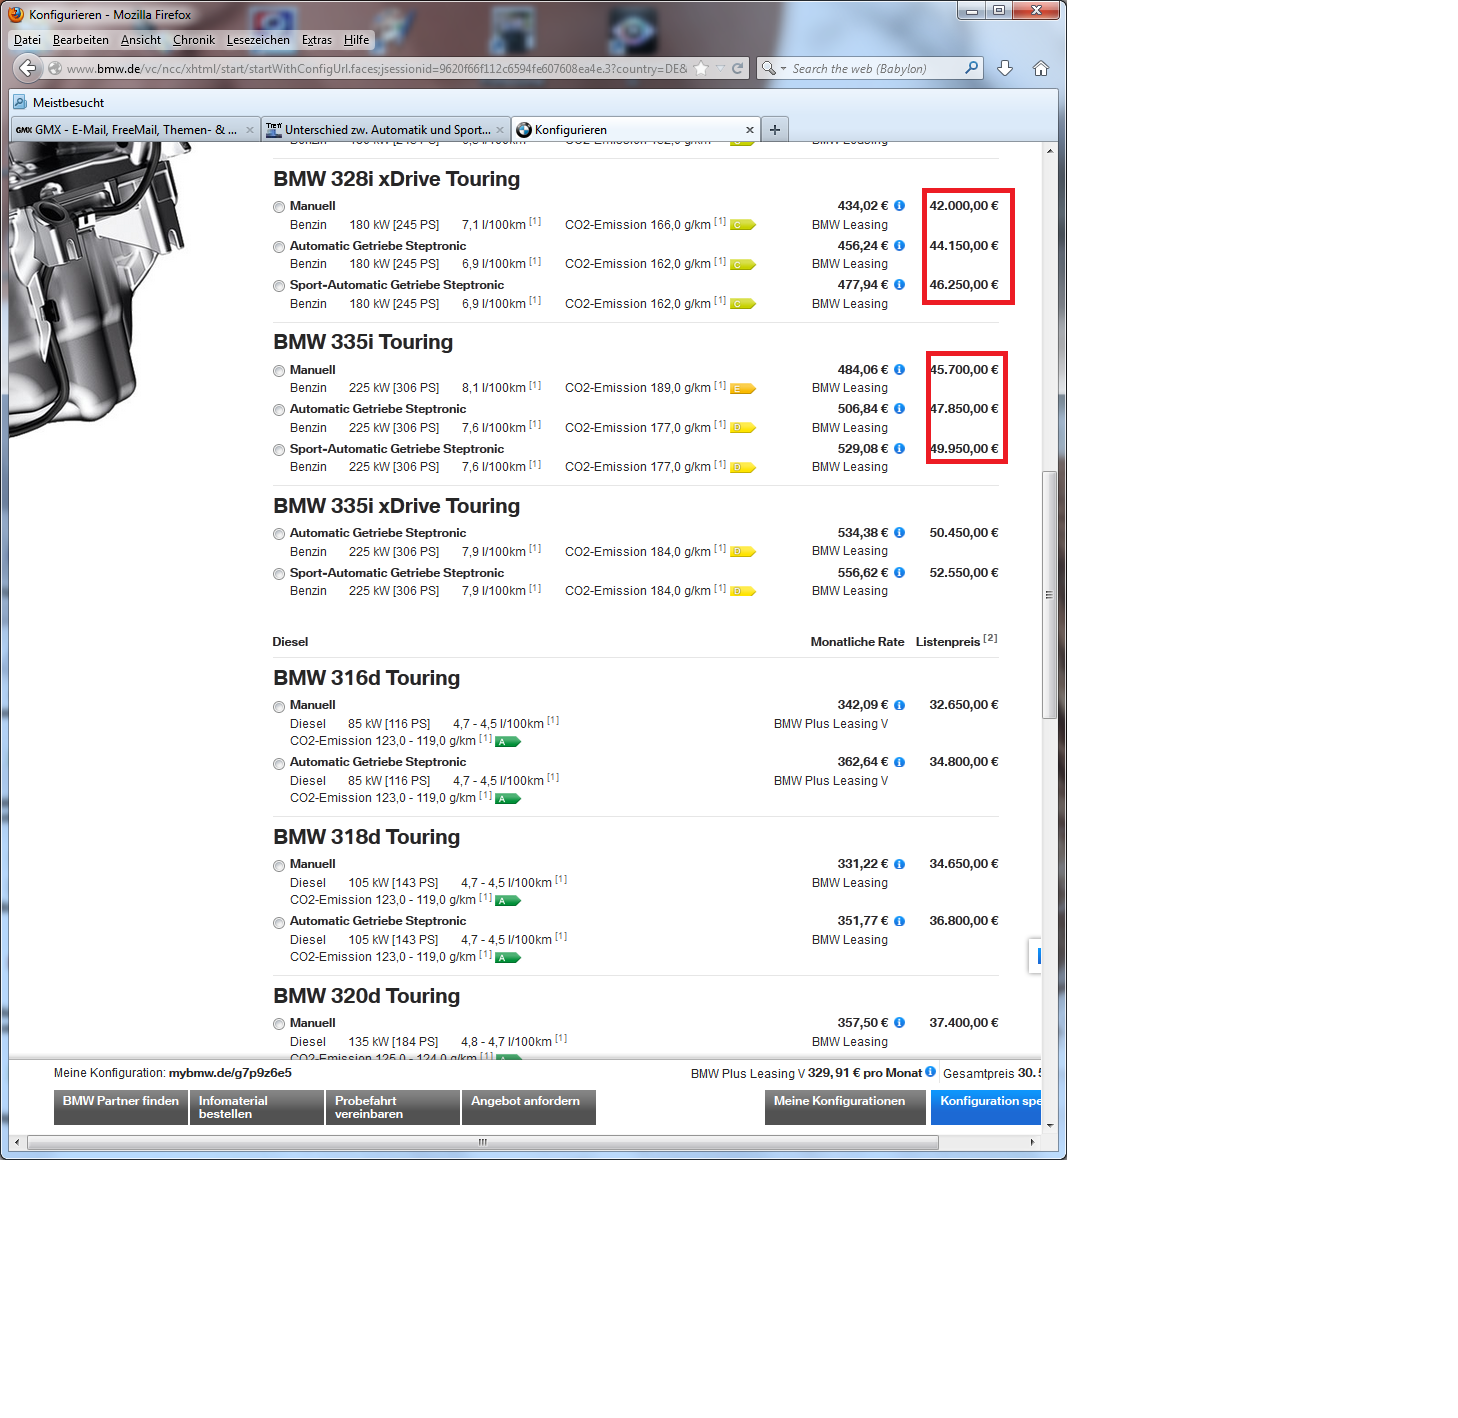This screenshot has width=1458, height=1418.
Task: Click Probefahrt vereinbaren button
Action: click(393, 1107)
